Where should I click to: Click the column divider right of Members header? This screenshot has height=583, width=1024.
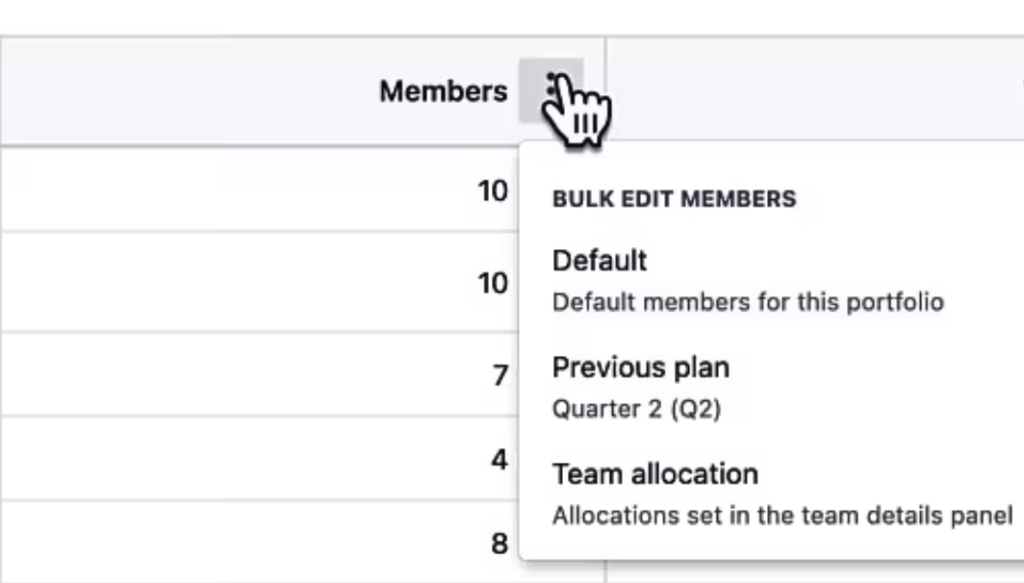point(605,89)
